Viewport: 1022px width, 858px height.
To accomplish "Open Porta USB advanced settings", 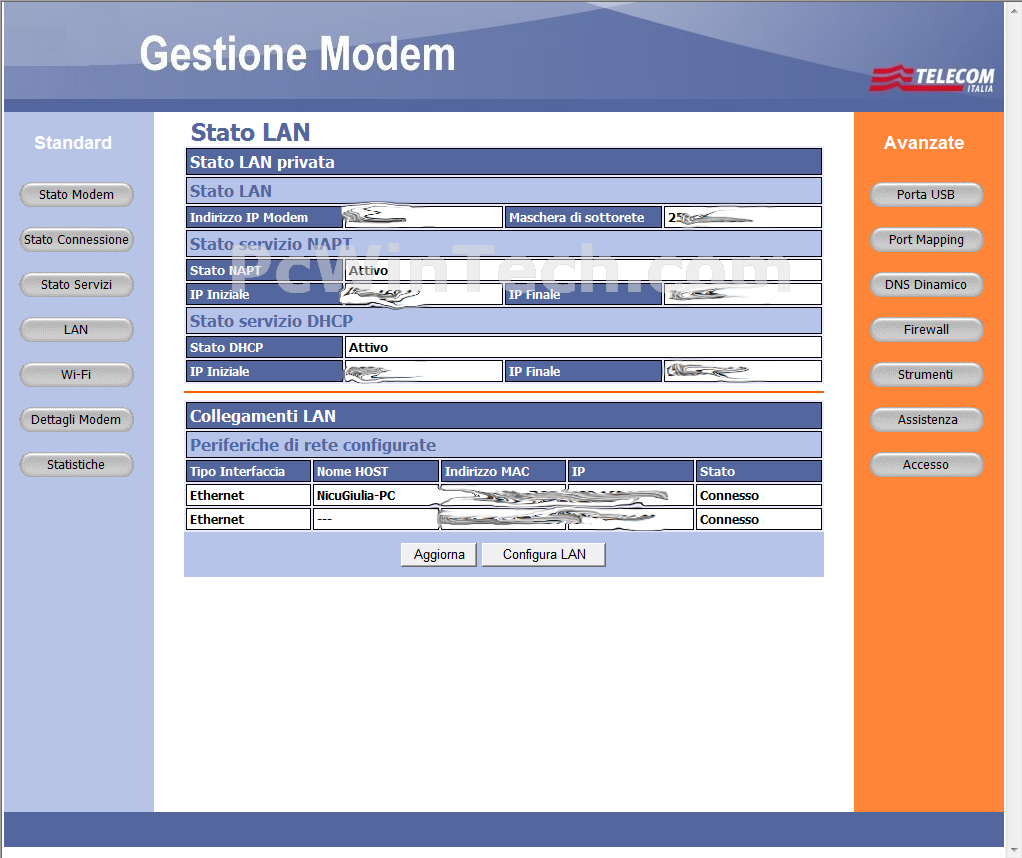I will click(x=926, y=194).
